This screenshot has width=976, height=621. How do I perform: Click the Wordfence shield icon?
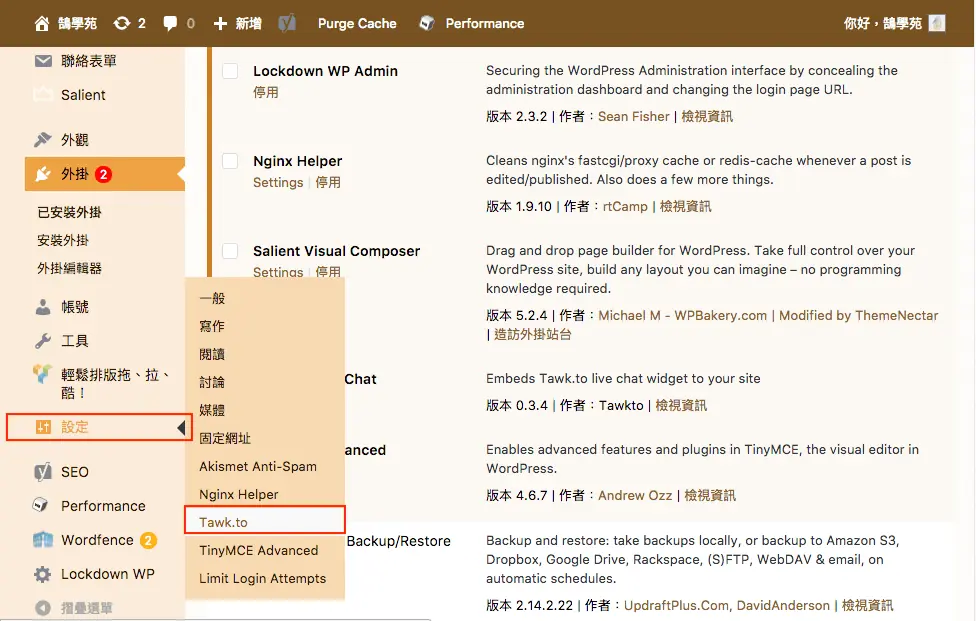(43, 539)
